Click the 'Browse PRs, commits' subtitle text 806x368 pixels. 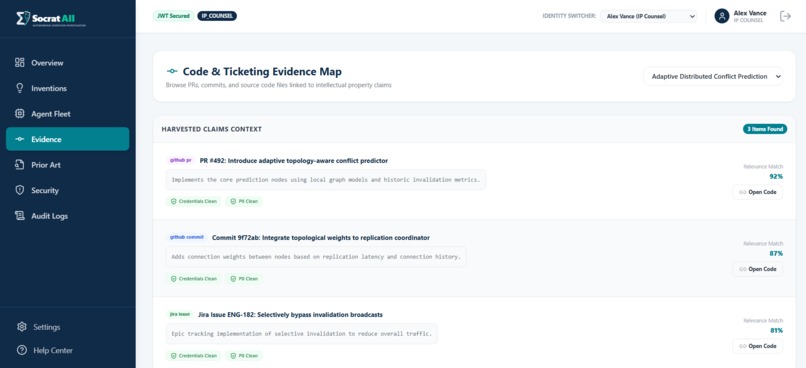click(279, 85)
